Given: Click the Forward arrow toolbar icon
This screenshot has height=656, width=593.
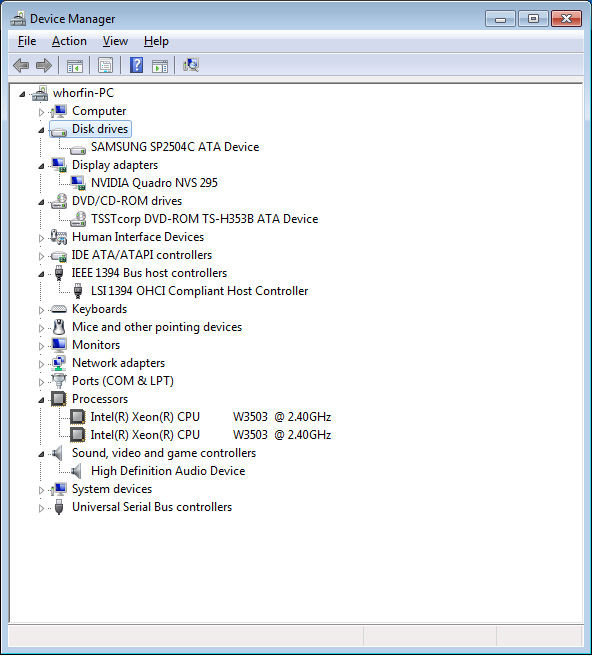Looking at the screenshot, I should pos(44,66).
